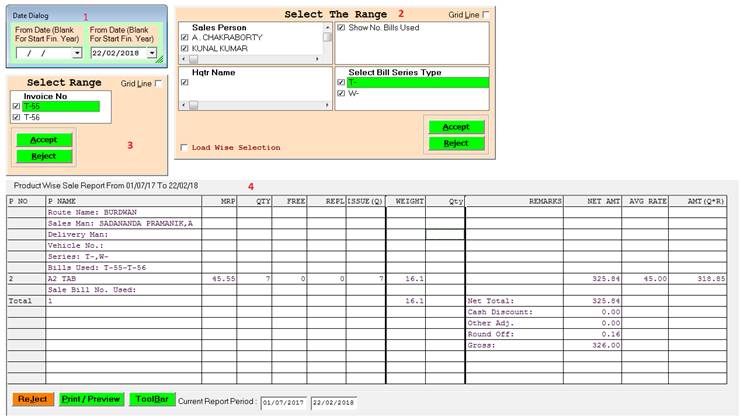Open the ToolBar button at bottom
This screenshot has width=740, height=418.
click(152, 399)
